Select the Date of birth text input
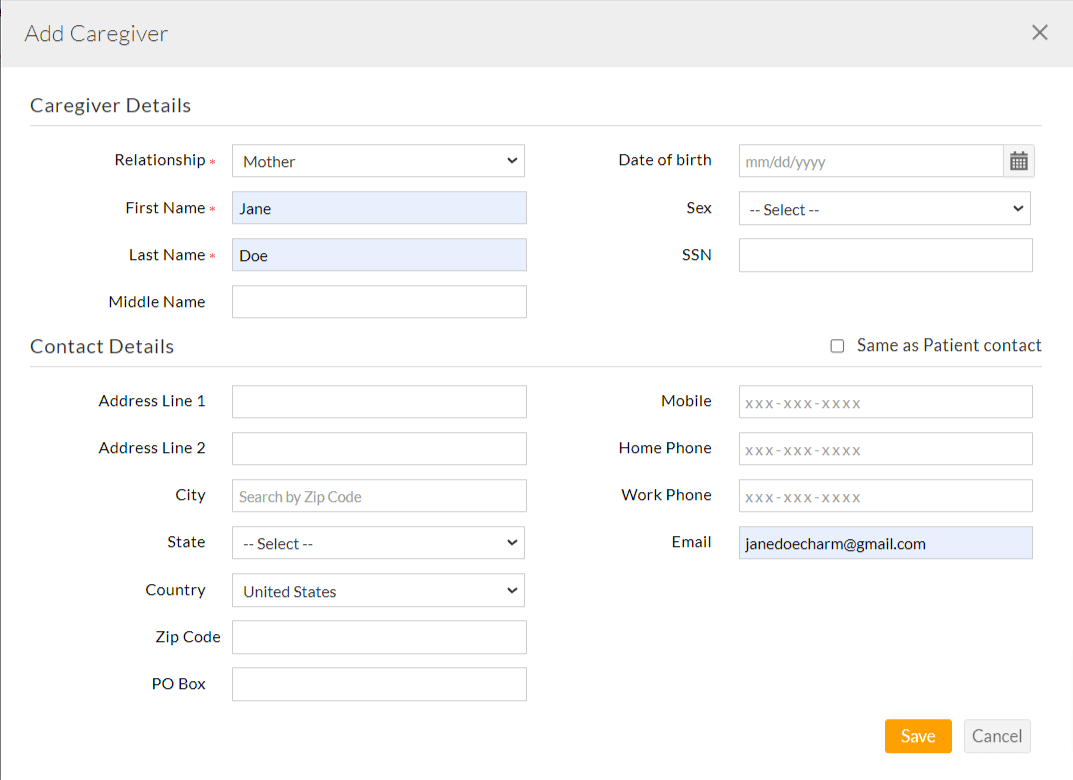The width and height of the screenshot is (1073, 780). pos(870,161)
